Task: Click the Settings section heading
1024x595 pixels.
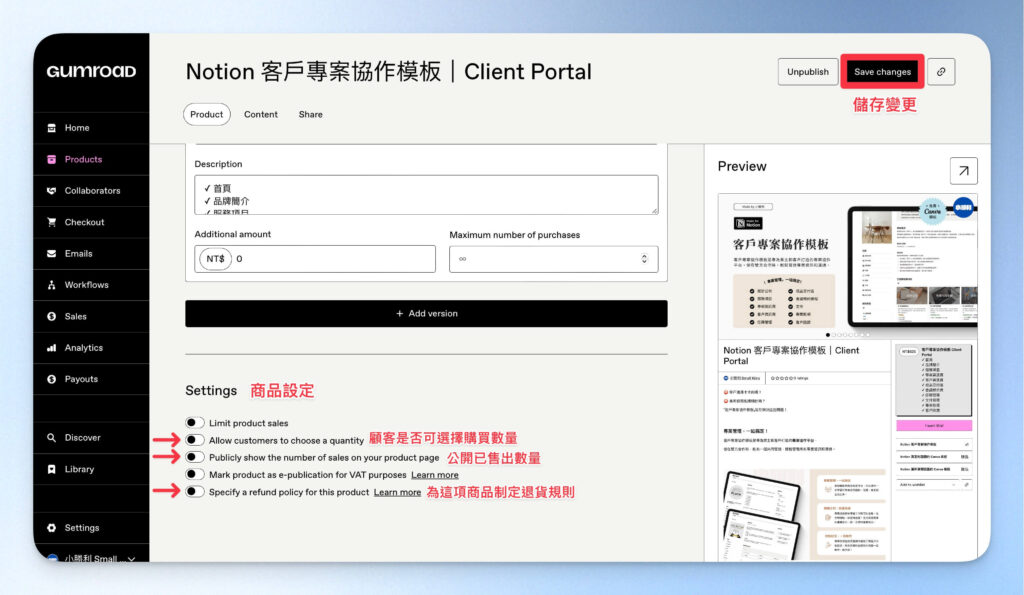Action: [211, 391]
